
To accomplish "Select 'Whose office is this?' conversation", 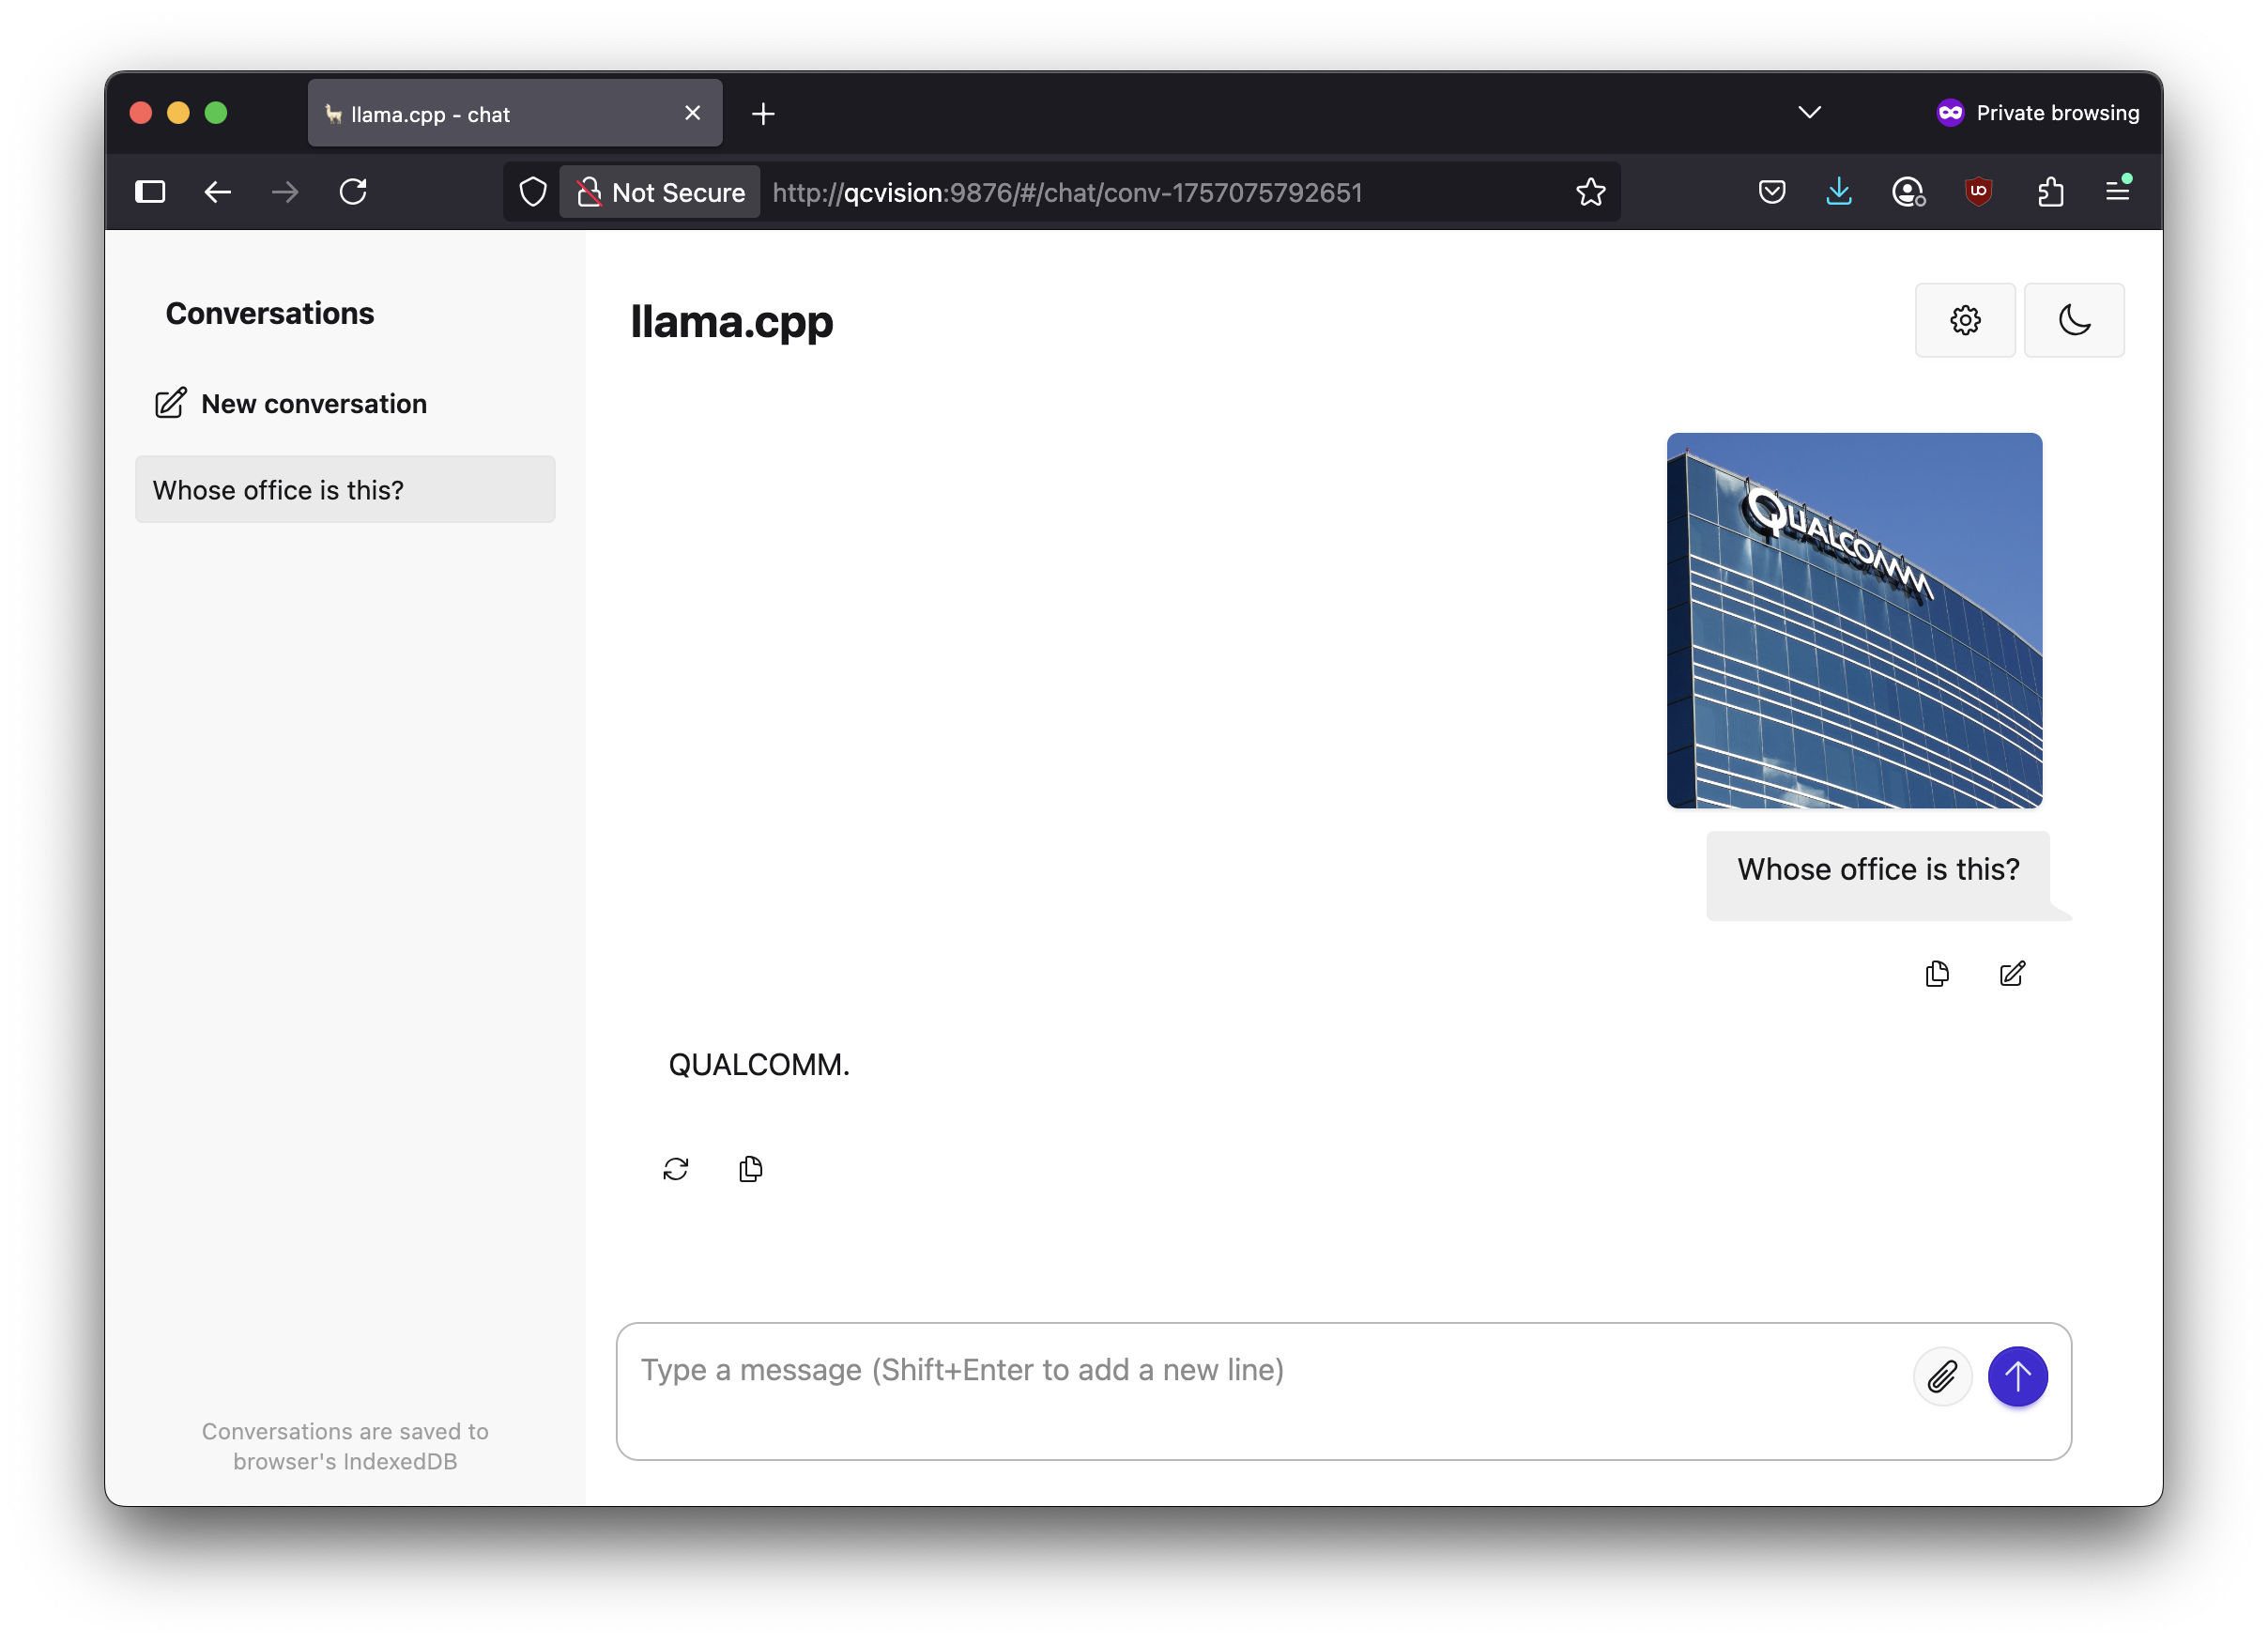I will [x=345, y=489].
